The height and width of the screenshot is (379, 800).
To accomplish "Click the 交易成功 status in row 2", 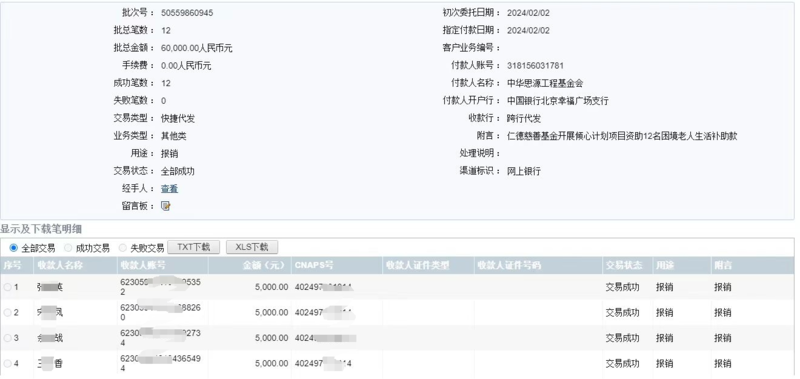I will point(622,313).
